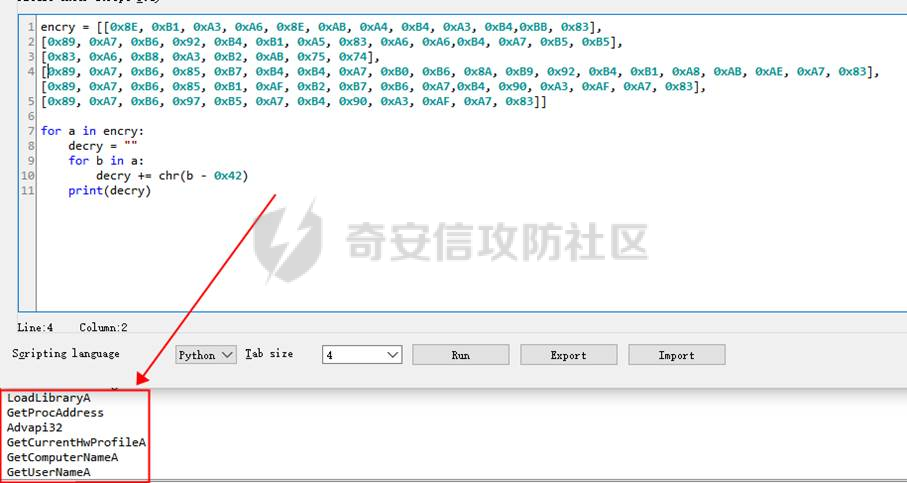Select GetUserNameA output line
The image size is (907, 483).
48,472
